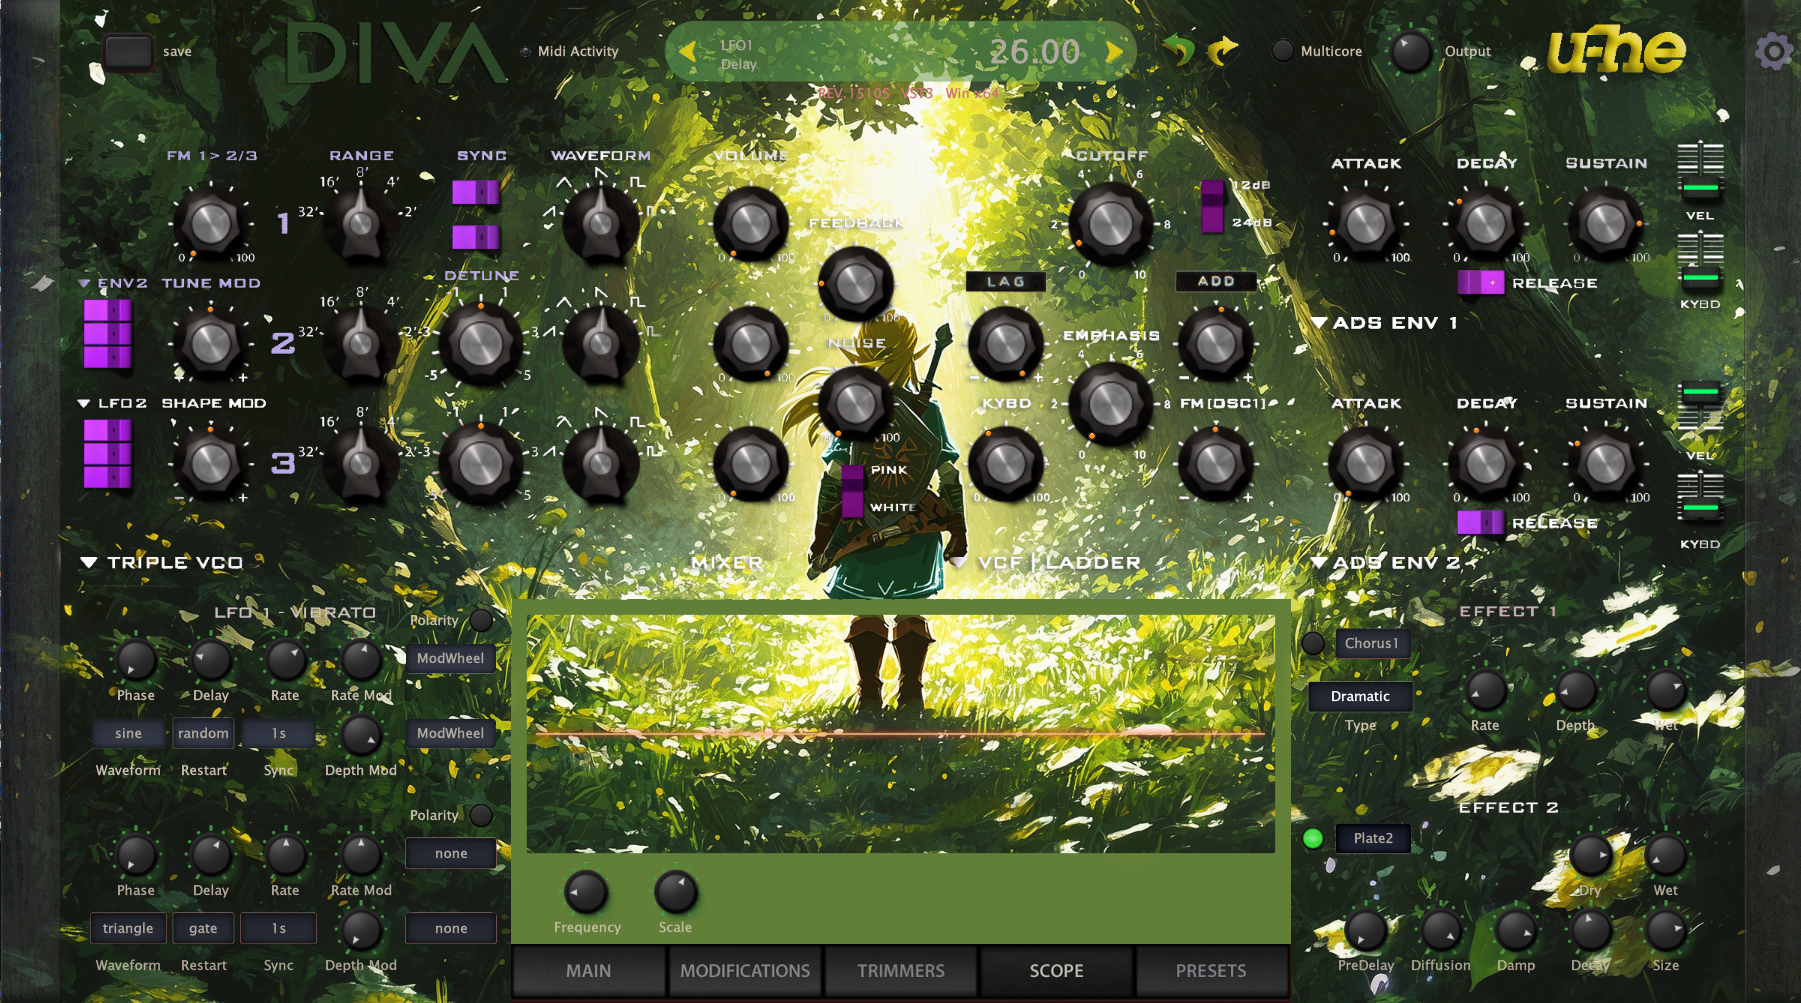Screen dimensions: 1801x1003
Task: Click the save button icon
Action: tap(128, 52)
